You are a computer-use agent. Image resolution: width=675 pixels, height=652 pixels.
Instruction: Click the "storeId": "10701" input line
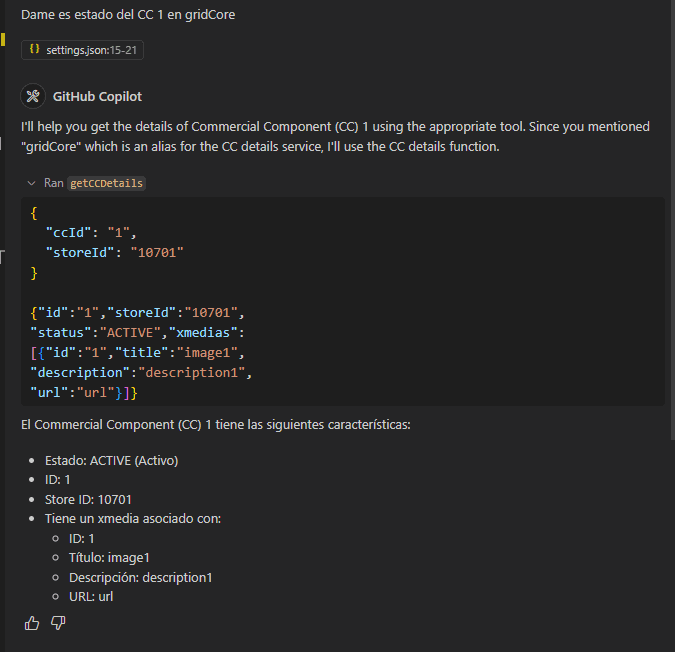point(115,253)
